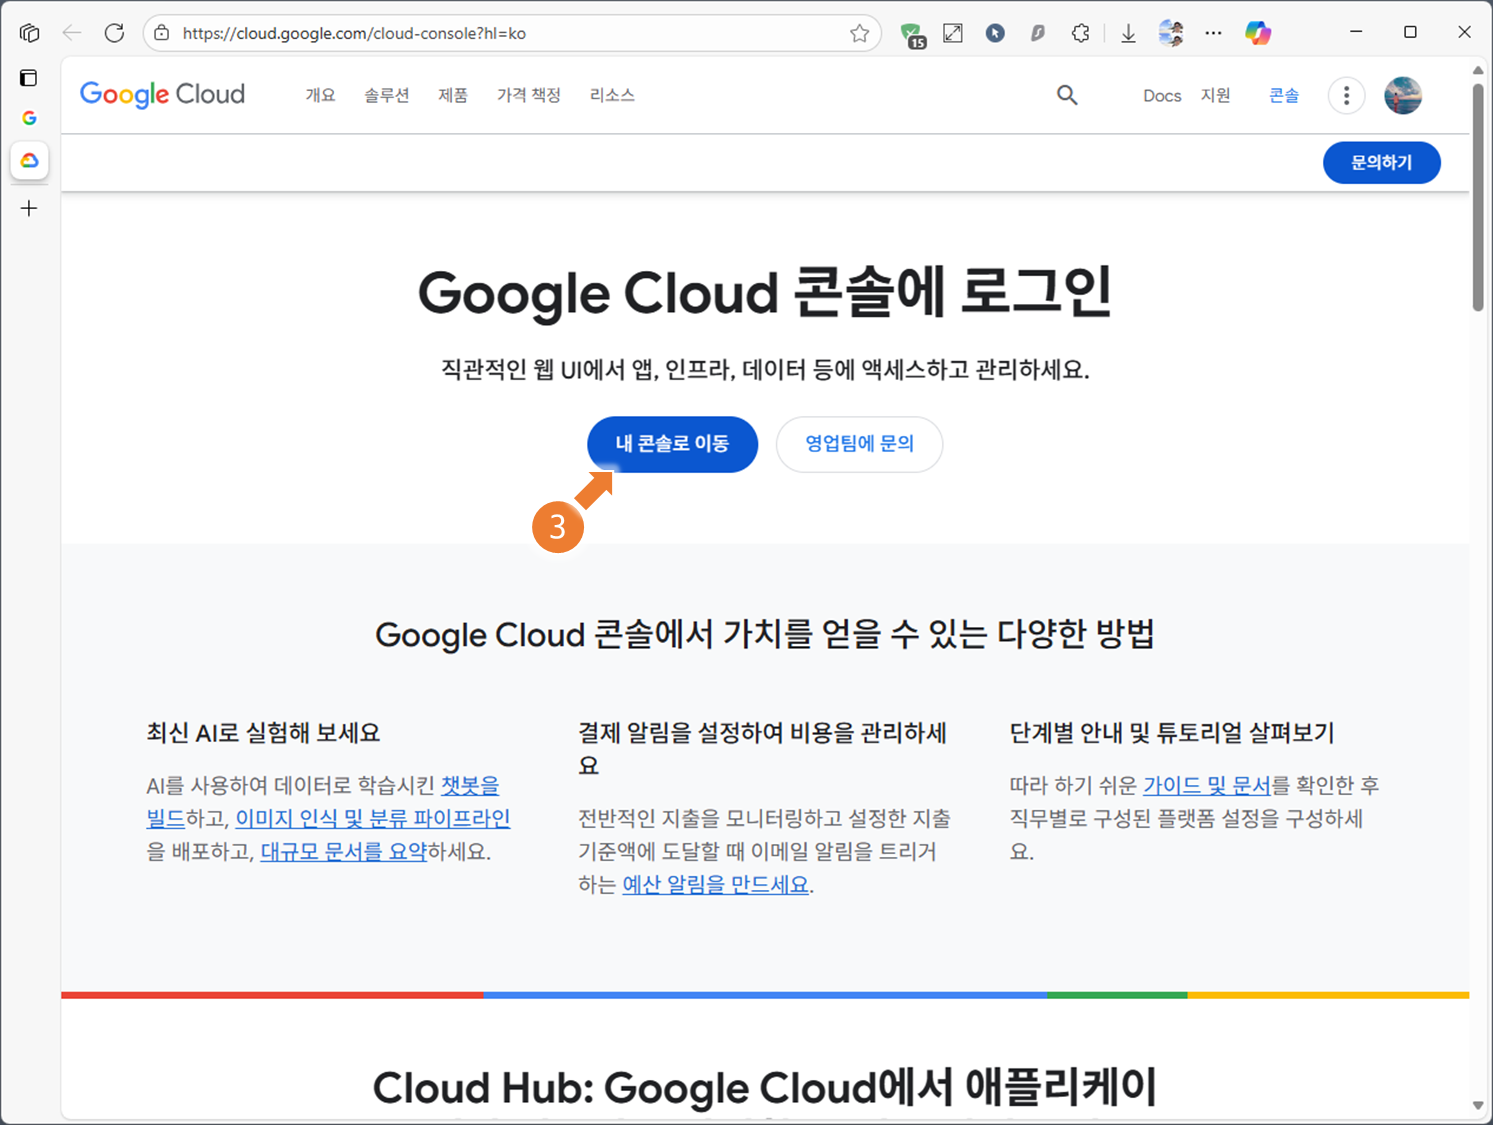Follow the 가이드 및 문서 link
This screenshot has height=1125, width=1493.
(1207, 786)
